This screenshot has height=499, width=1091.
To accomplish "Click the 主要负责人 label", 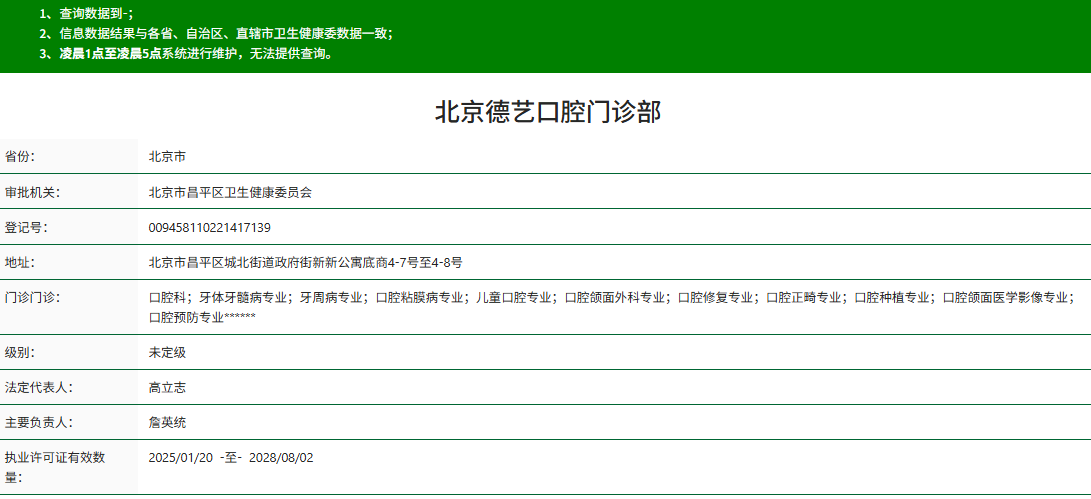I will [x=39, y=422].
